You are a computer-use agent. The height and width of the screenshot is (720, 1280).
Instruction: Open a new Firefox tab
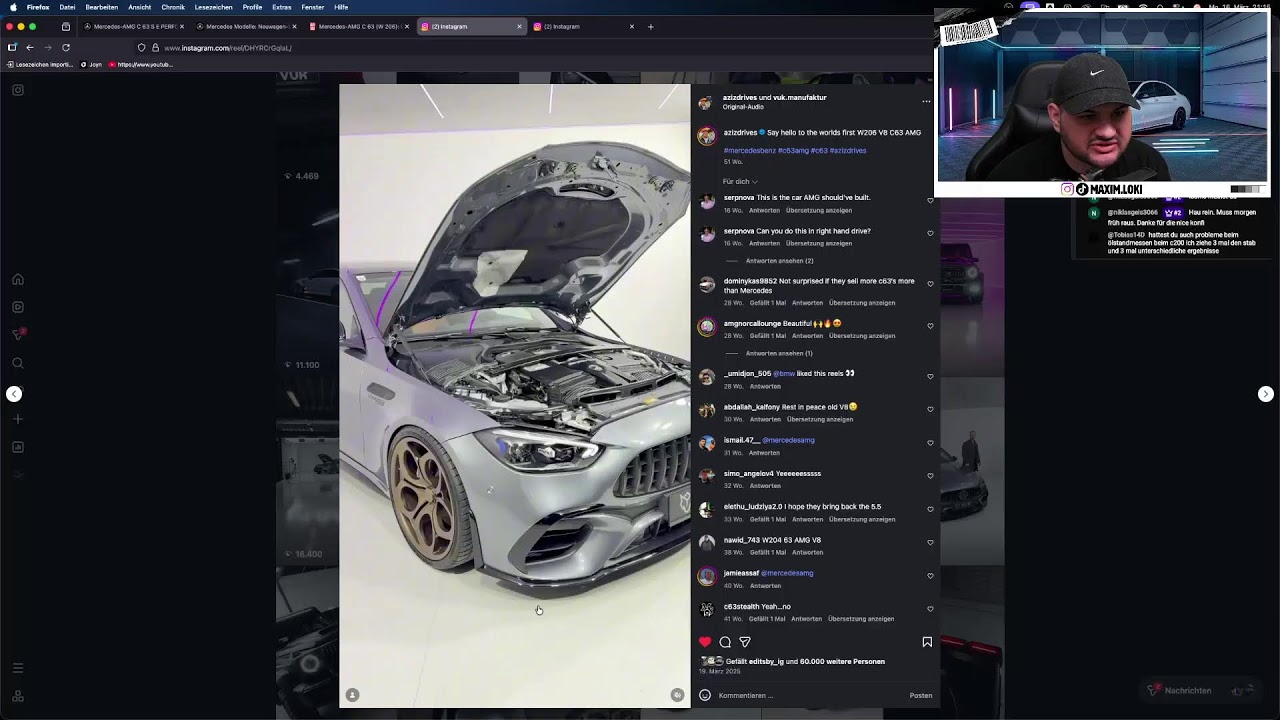pos(650,26)
